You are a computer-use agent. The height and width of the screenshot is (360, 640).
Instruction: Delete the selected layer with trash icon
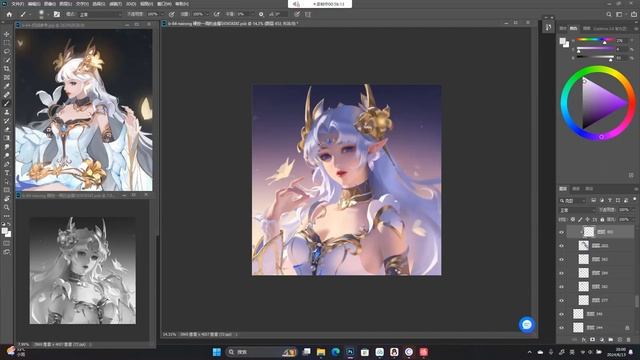(629, 340)
